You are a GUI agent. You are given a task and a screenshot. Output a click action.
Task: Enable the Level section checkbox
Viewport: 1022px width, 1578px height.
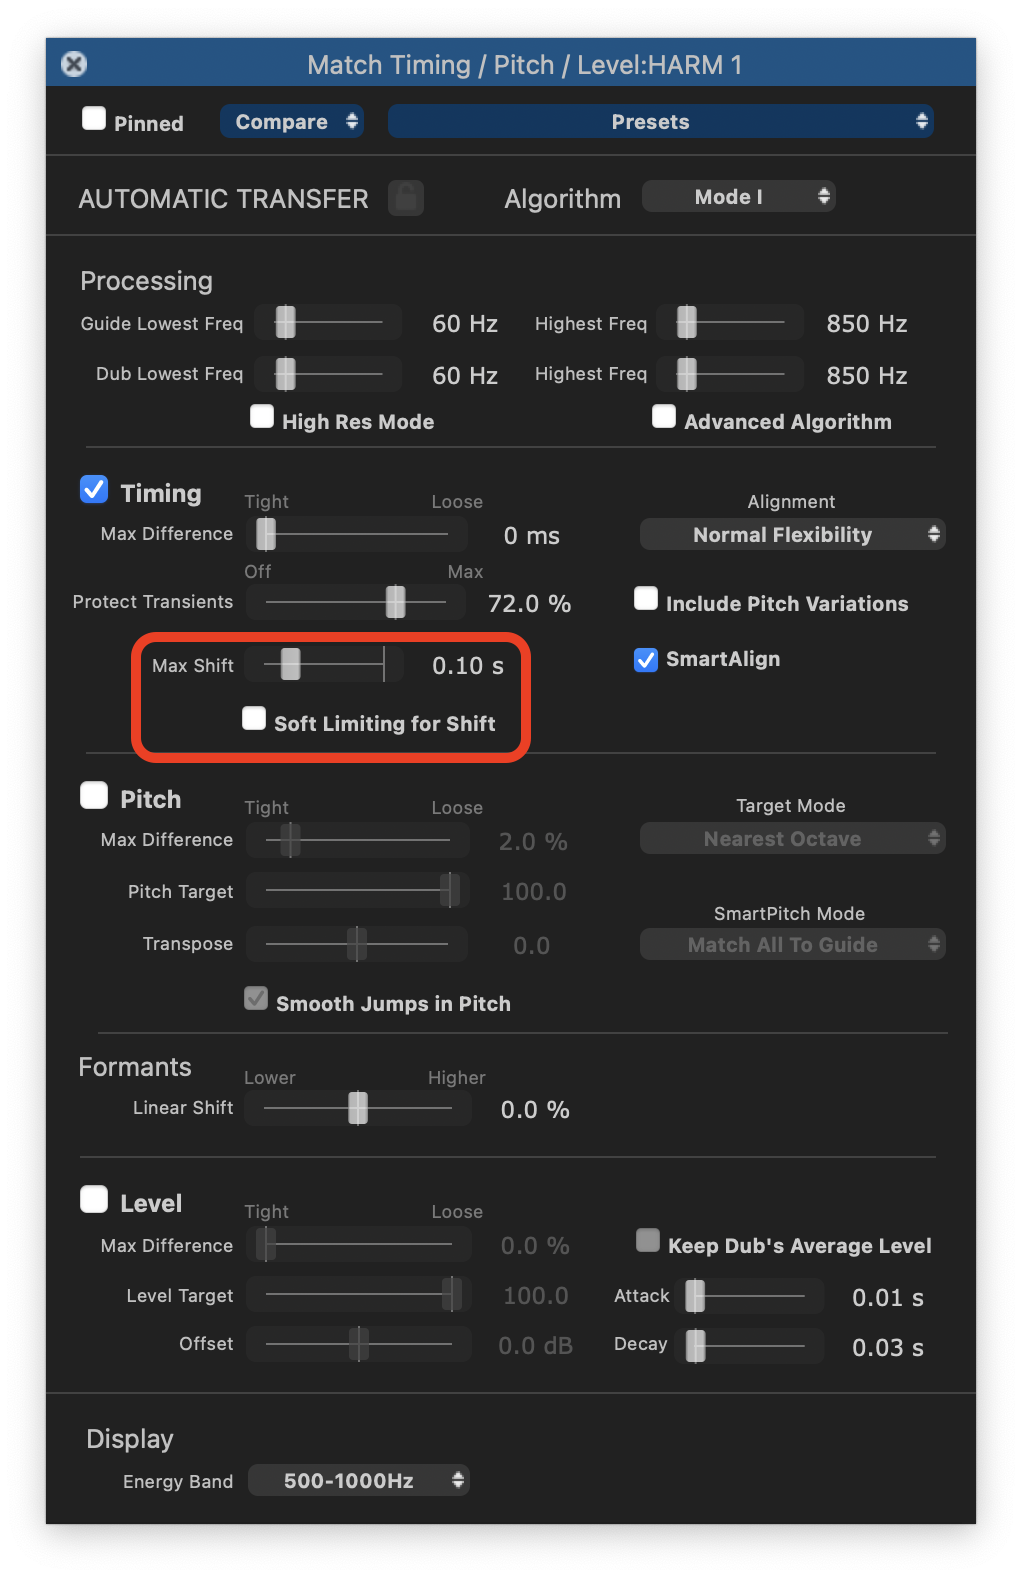(x=94, y=1200)
